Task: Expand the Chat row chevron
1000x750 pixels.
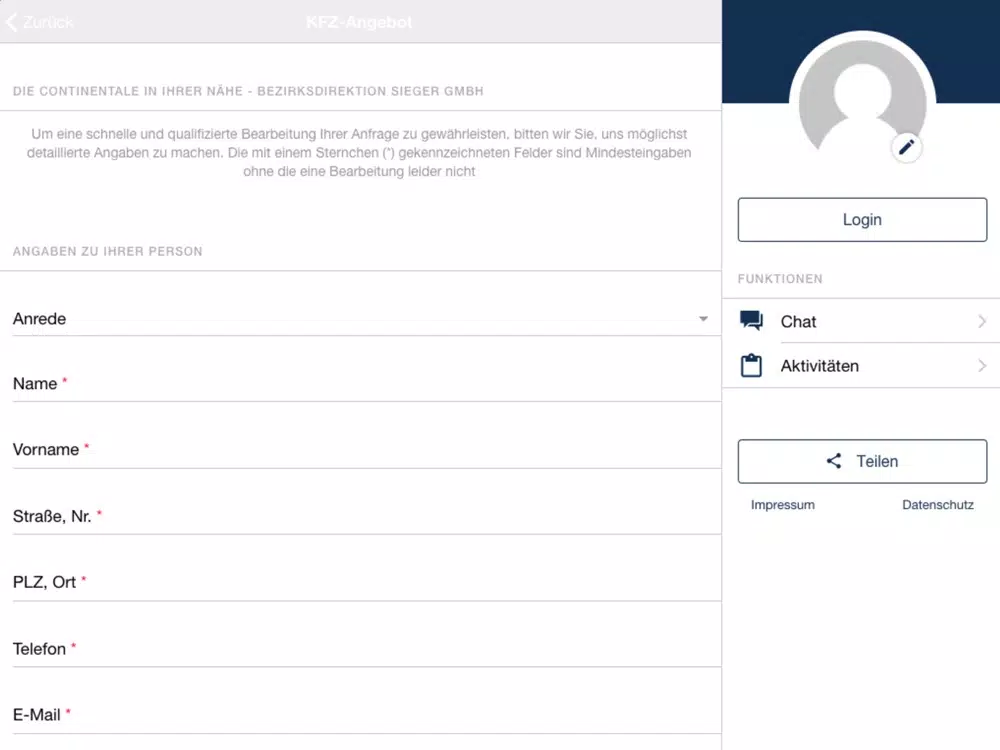Action: click(982, 321)
